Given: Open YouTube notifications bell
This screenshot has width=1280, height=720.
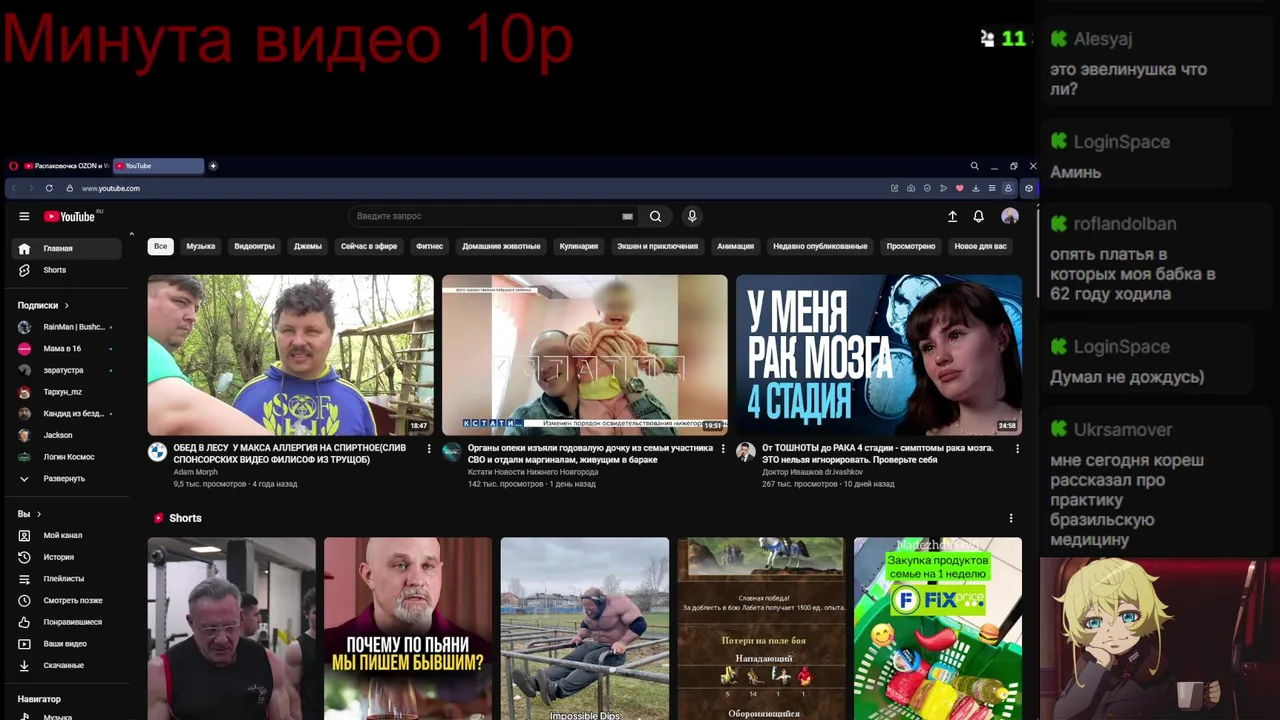Looking at the screenshot, I should pos(979,216).
